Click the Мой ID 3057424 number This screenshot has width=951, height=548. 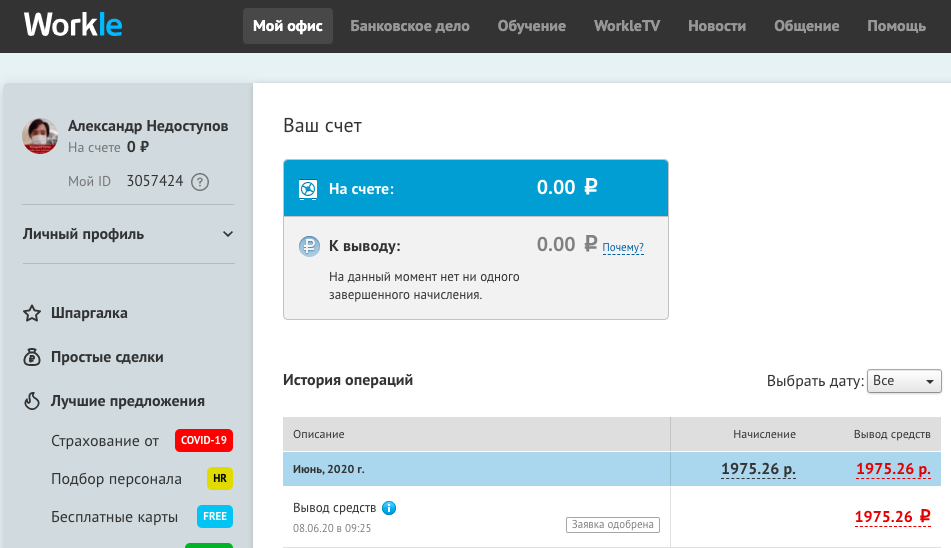click(x=155, y=181)
